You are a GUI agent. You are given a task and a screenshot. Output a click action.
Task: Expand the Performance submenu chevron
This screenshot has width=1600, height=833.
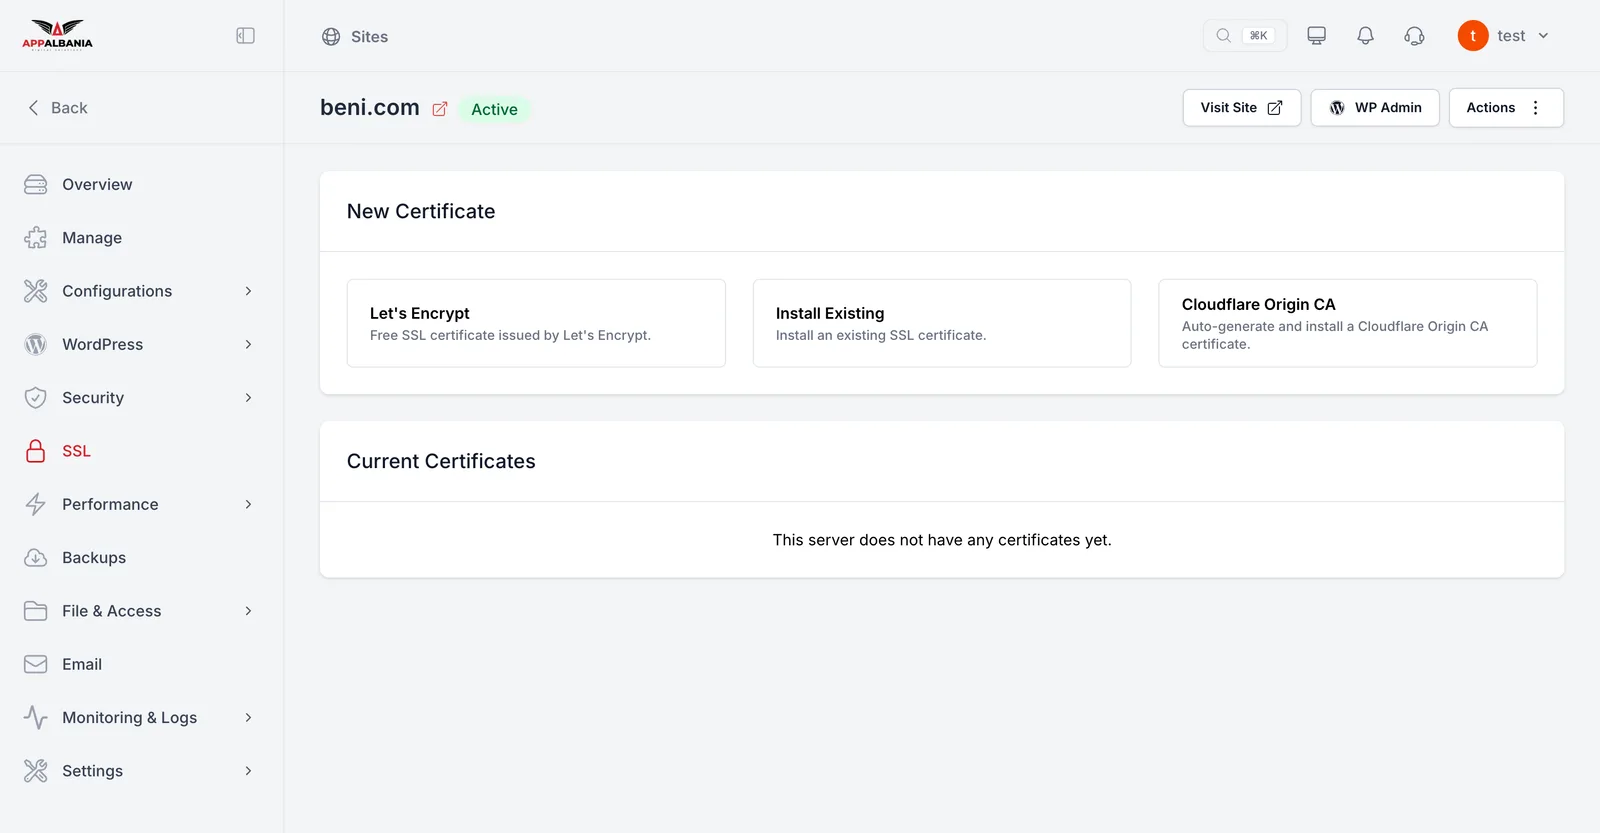tap(248, 504)
